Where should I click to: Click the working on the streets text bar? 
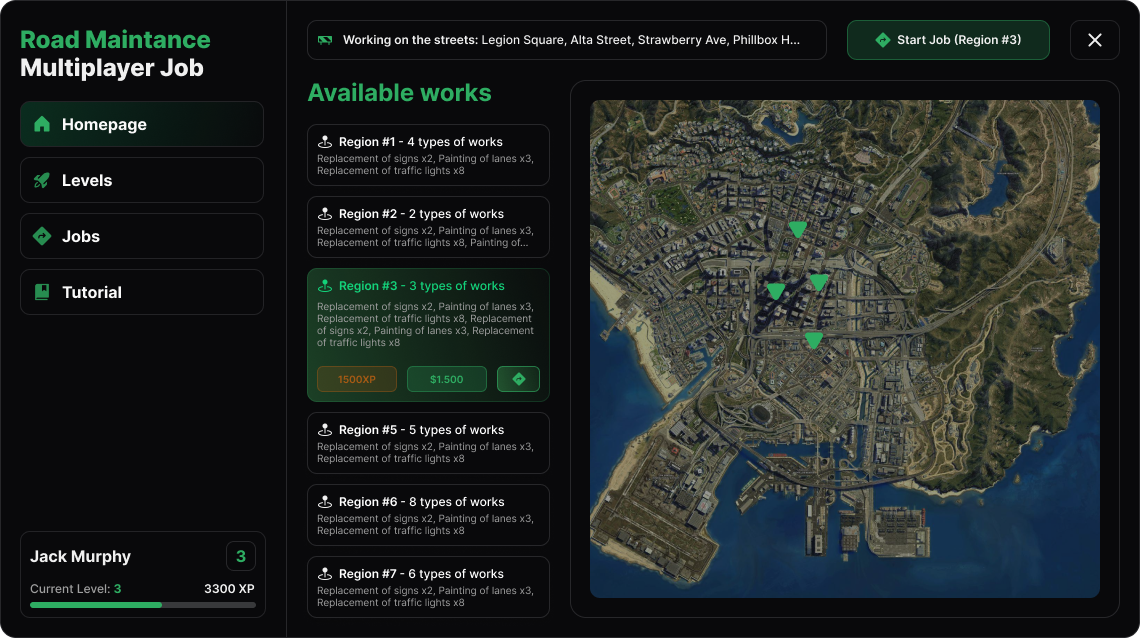click(x=566, y=40)
